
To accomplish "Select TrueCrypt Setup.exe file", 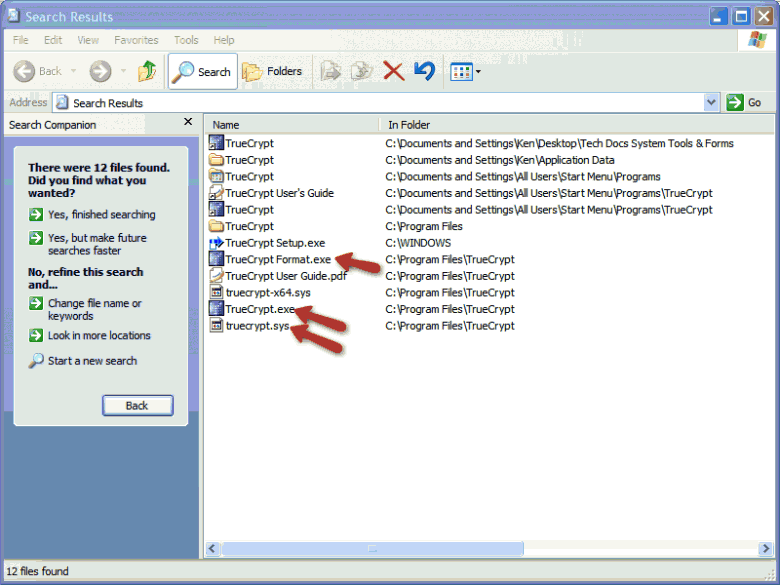I will (x=267, y=243).
